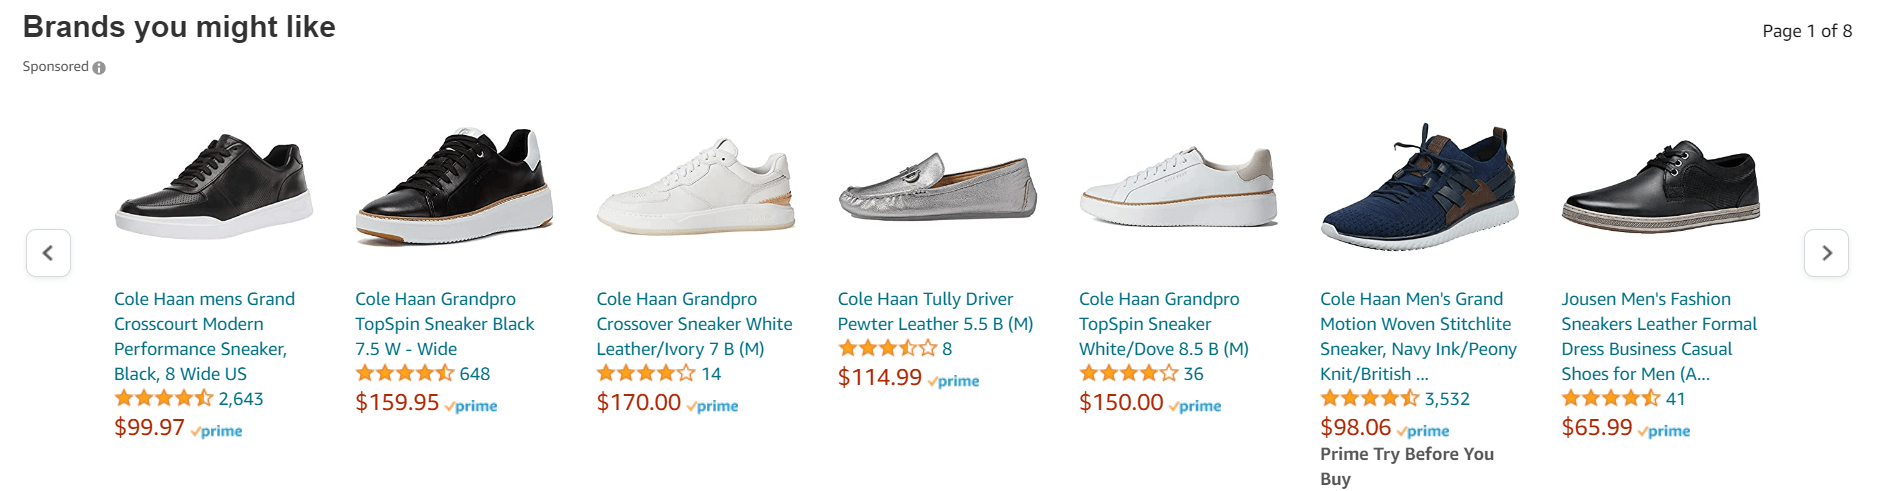Open Jousen Men's Fashion Sneakers link
The height and width of the screenshot is (491, 1878).
(x=1658, y=336)
